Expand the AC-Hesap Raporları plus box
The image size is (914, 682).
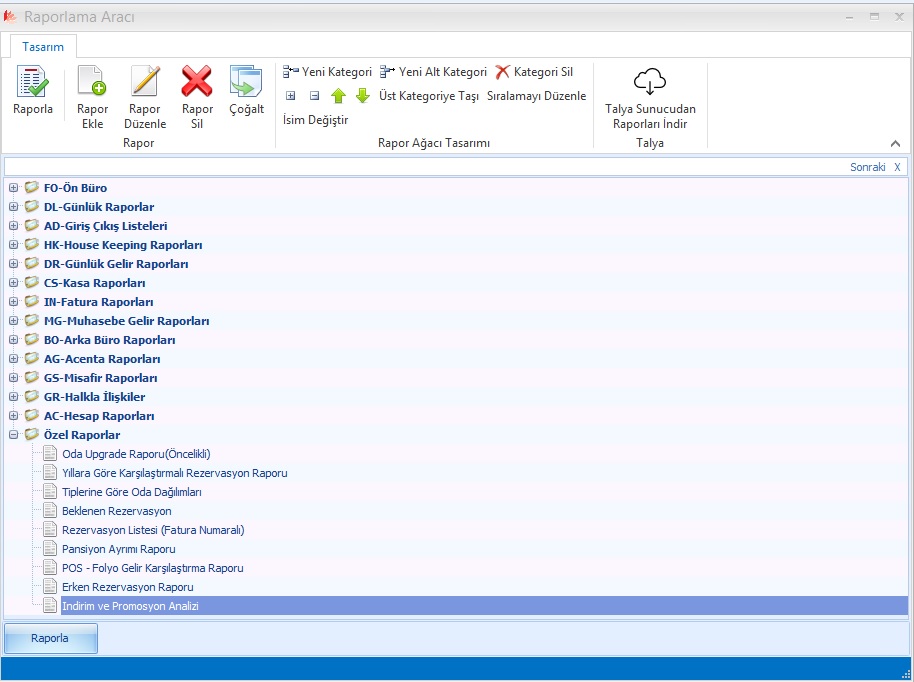[x=13, y=416]
